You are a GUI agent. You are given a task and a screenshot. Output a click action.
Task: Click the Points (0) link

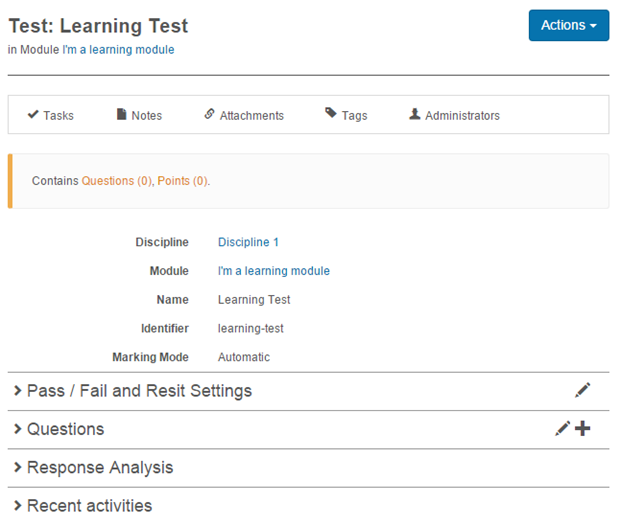point(182,181)
